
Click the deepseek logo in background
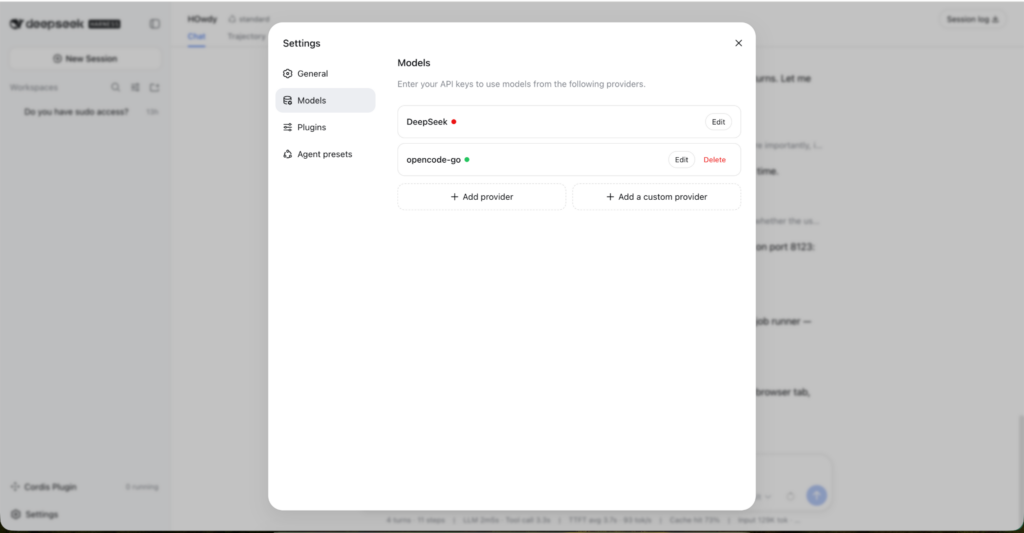47,24
